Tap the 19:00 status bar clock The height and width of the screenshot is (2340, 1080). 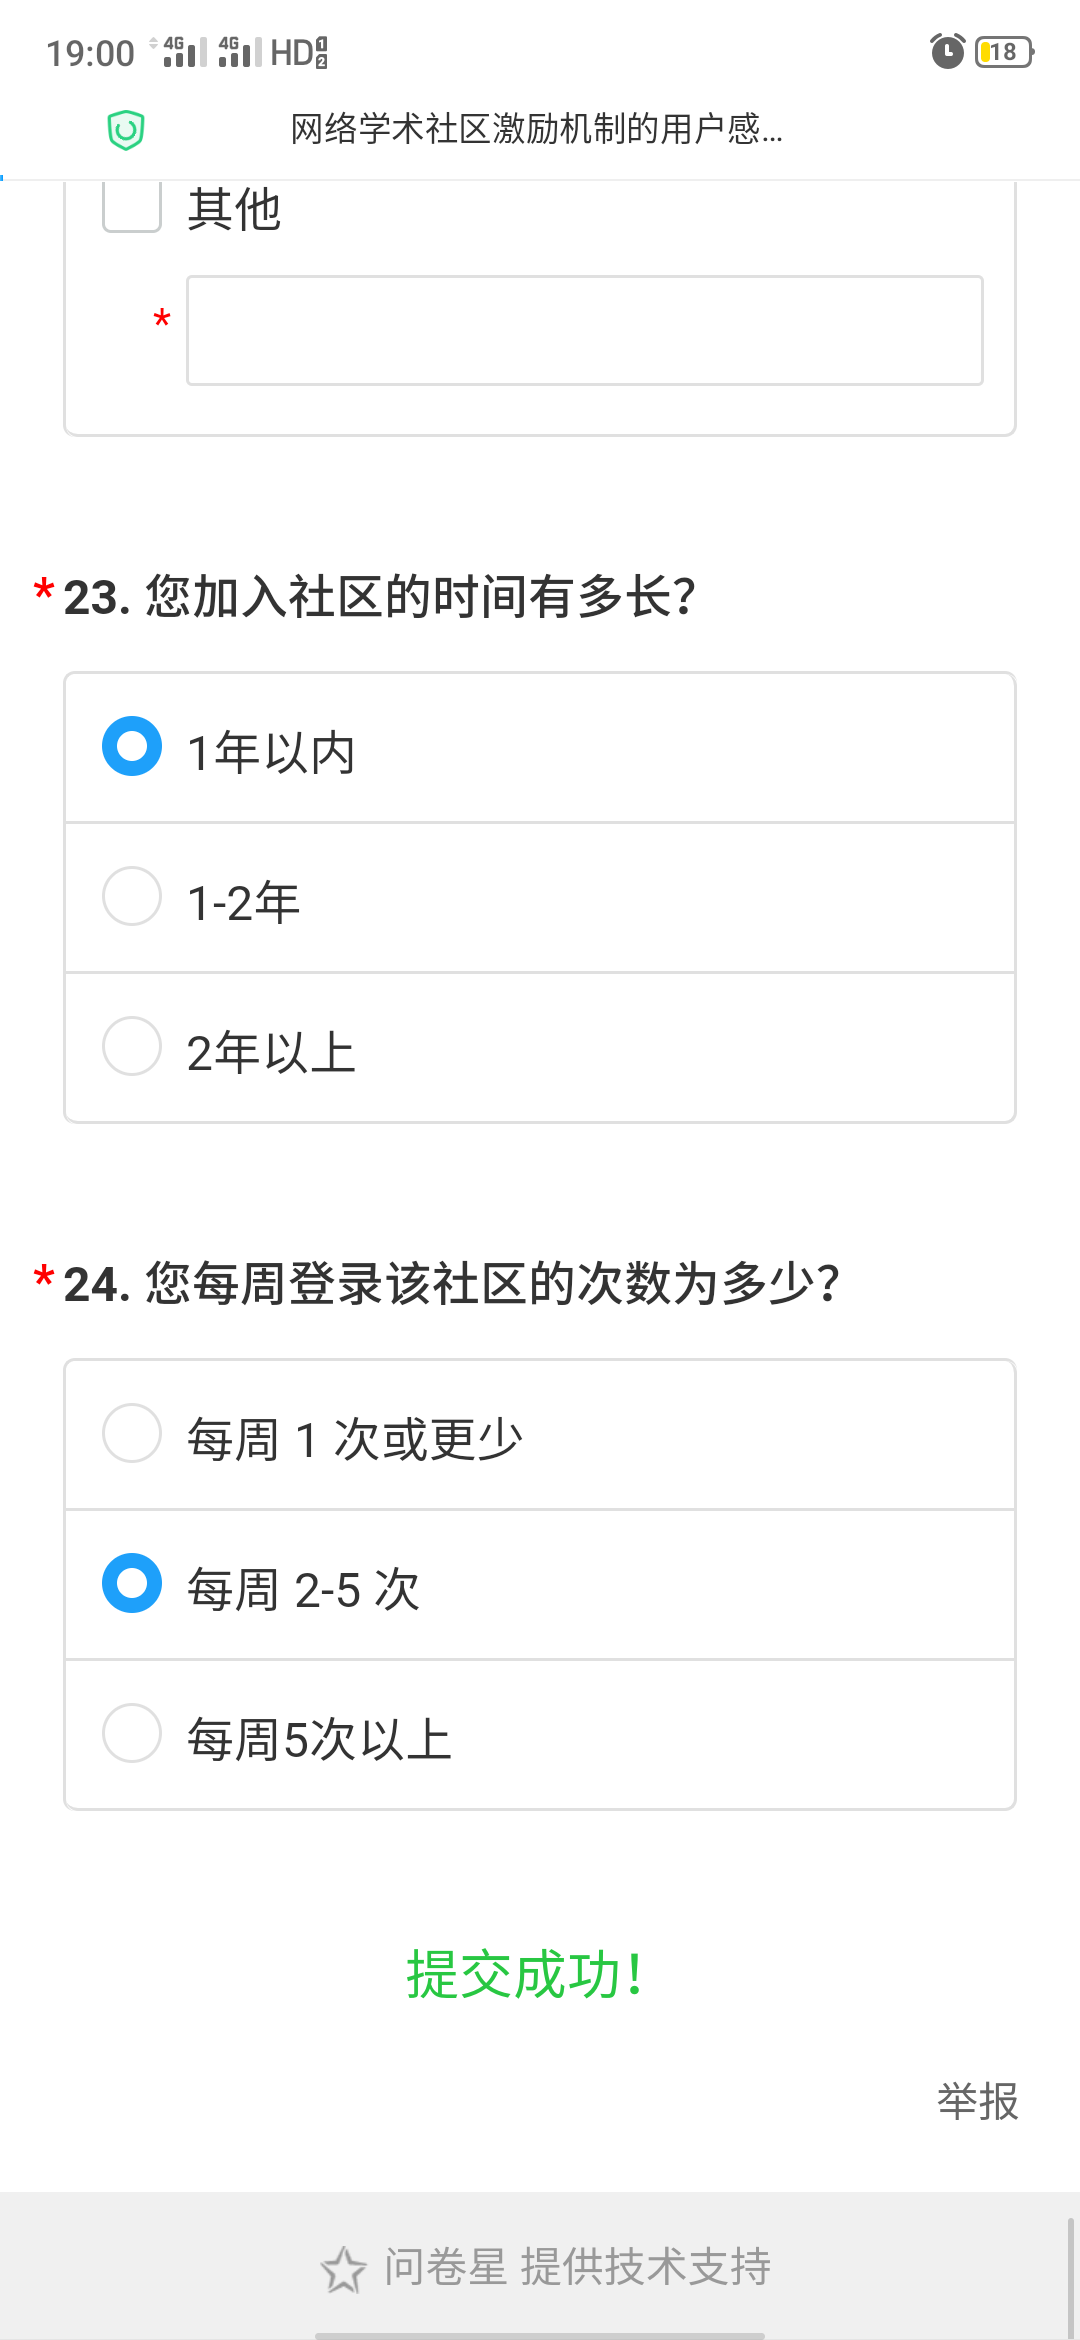(x=90, y=53)
